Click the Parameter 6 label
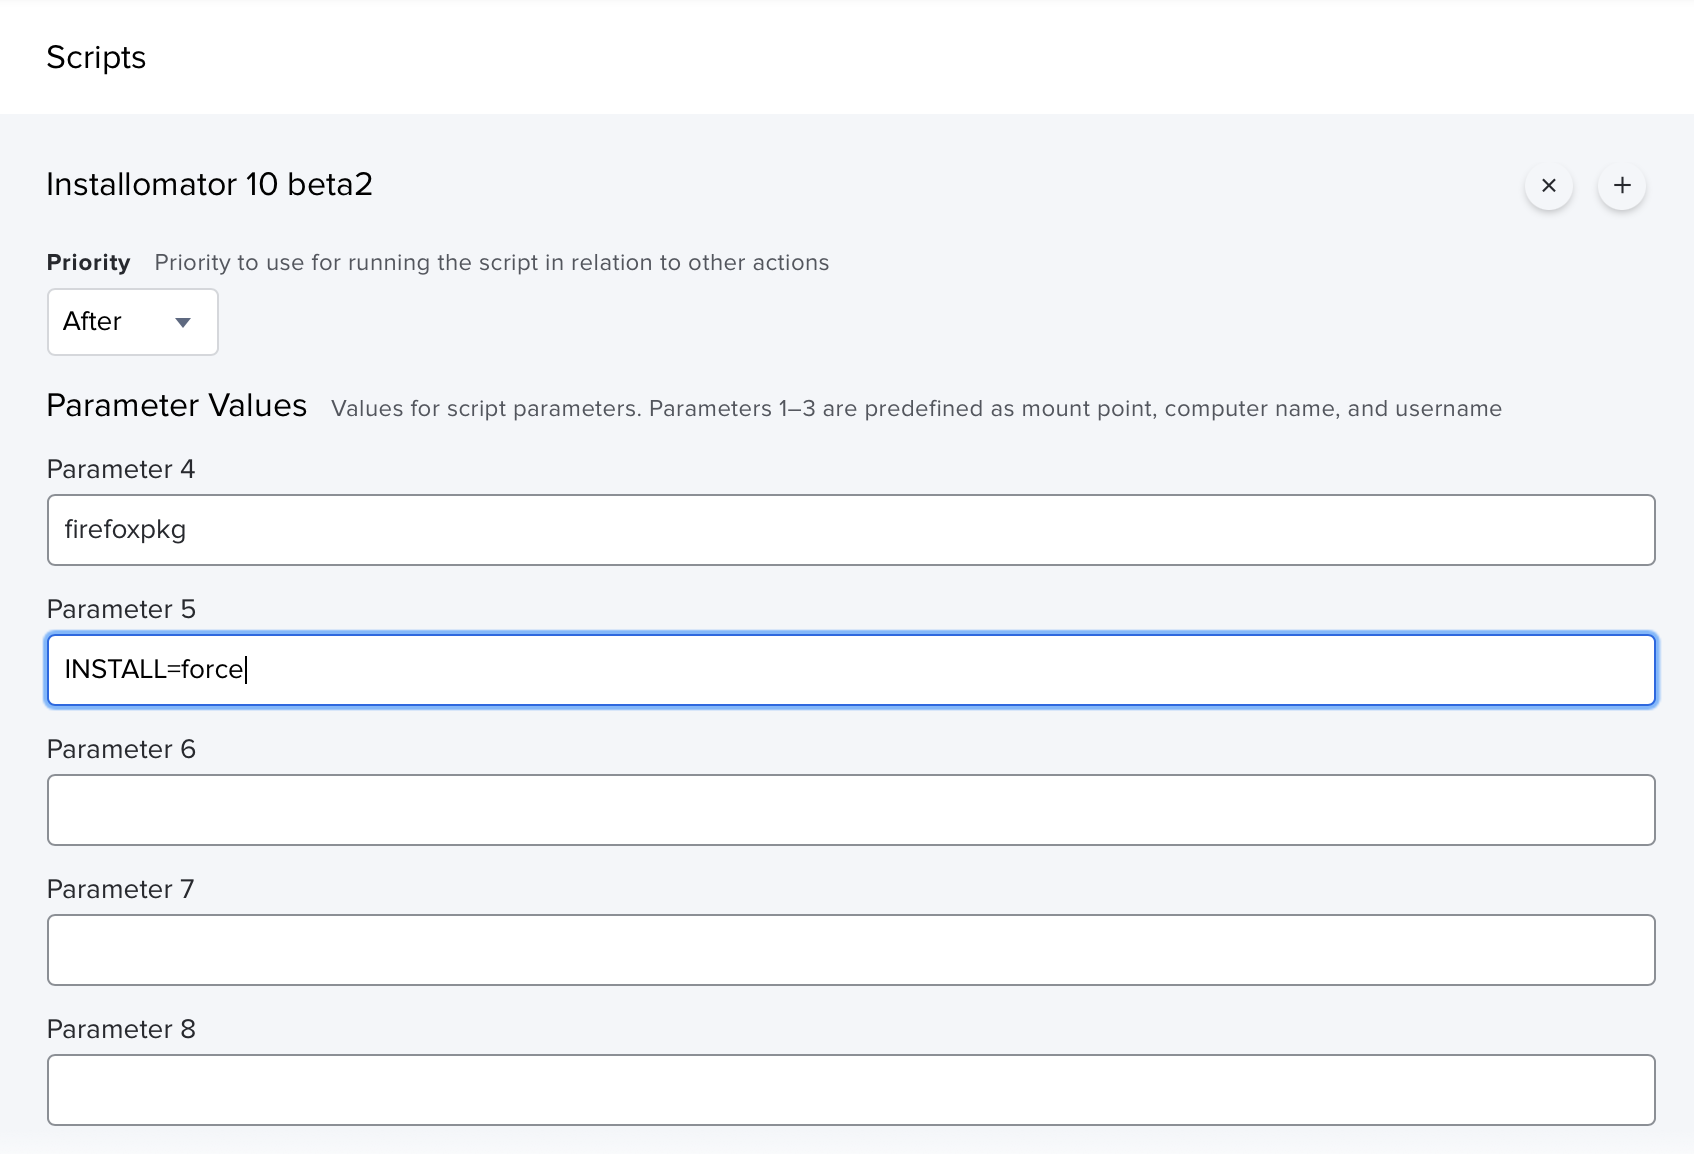 (x=120, y=750)
